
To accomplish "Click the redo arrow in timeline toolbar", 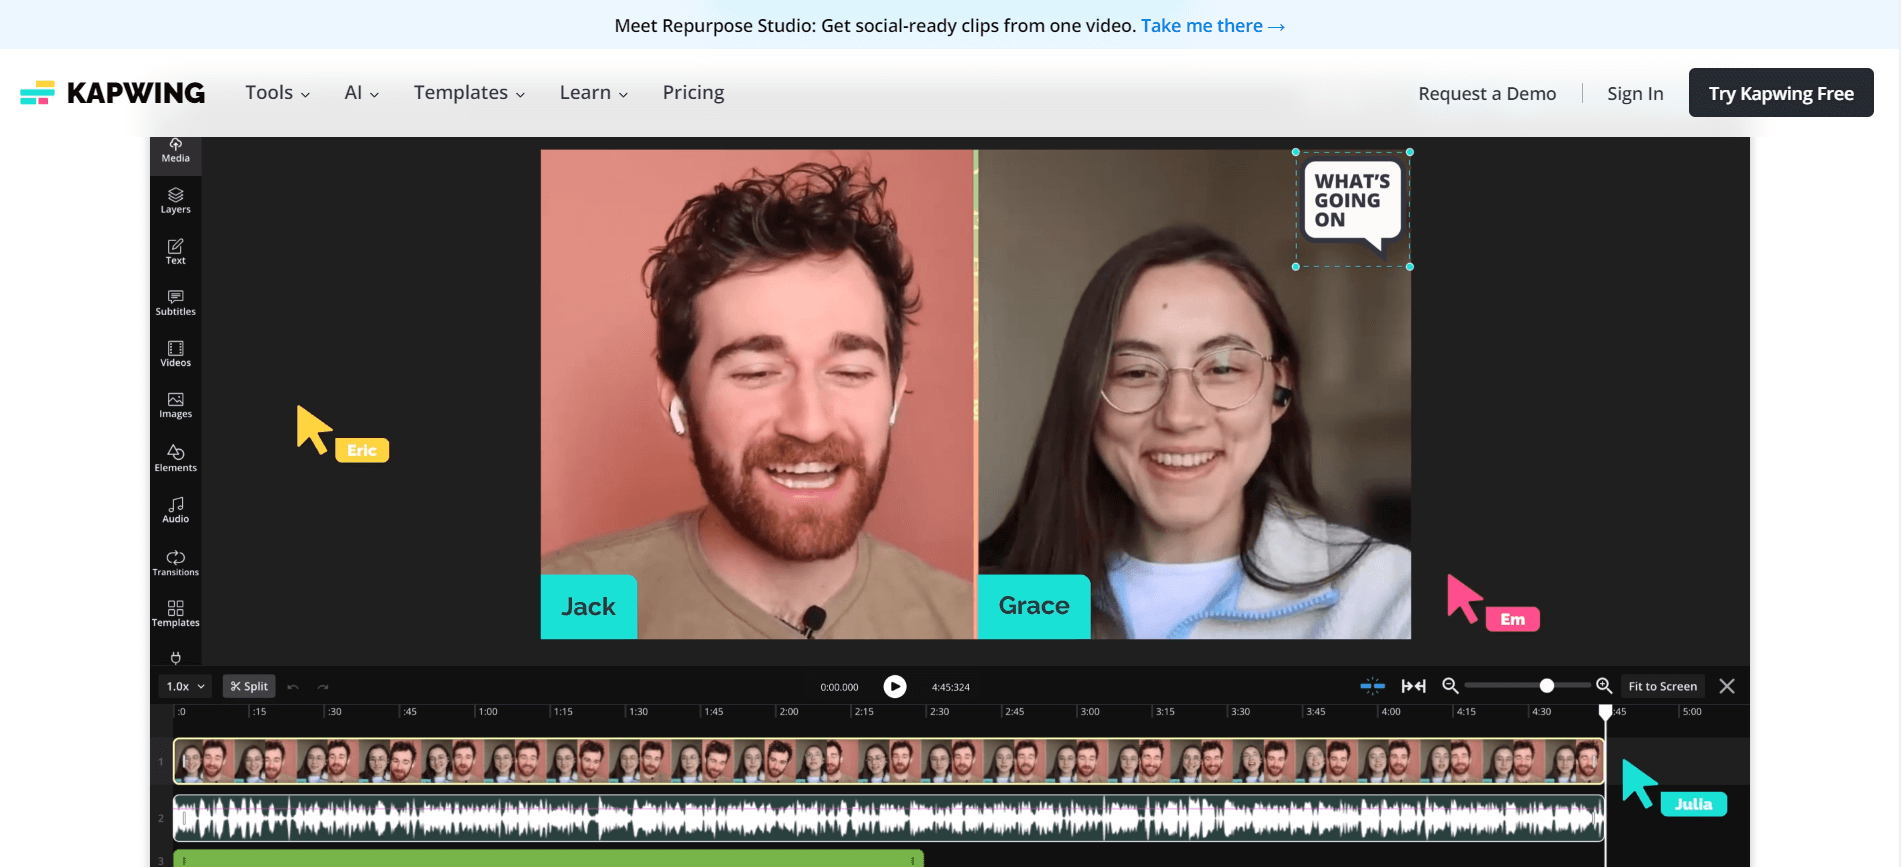I will click(323, 687).
